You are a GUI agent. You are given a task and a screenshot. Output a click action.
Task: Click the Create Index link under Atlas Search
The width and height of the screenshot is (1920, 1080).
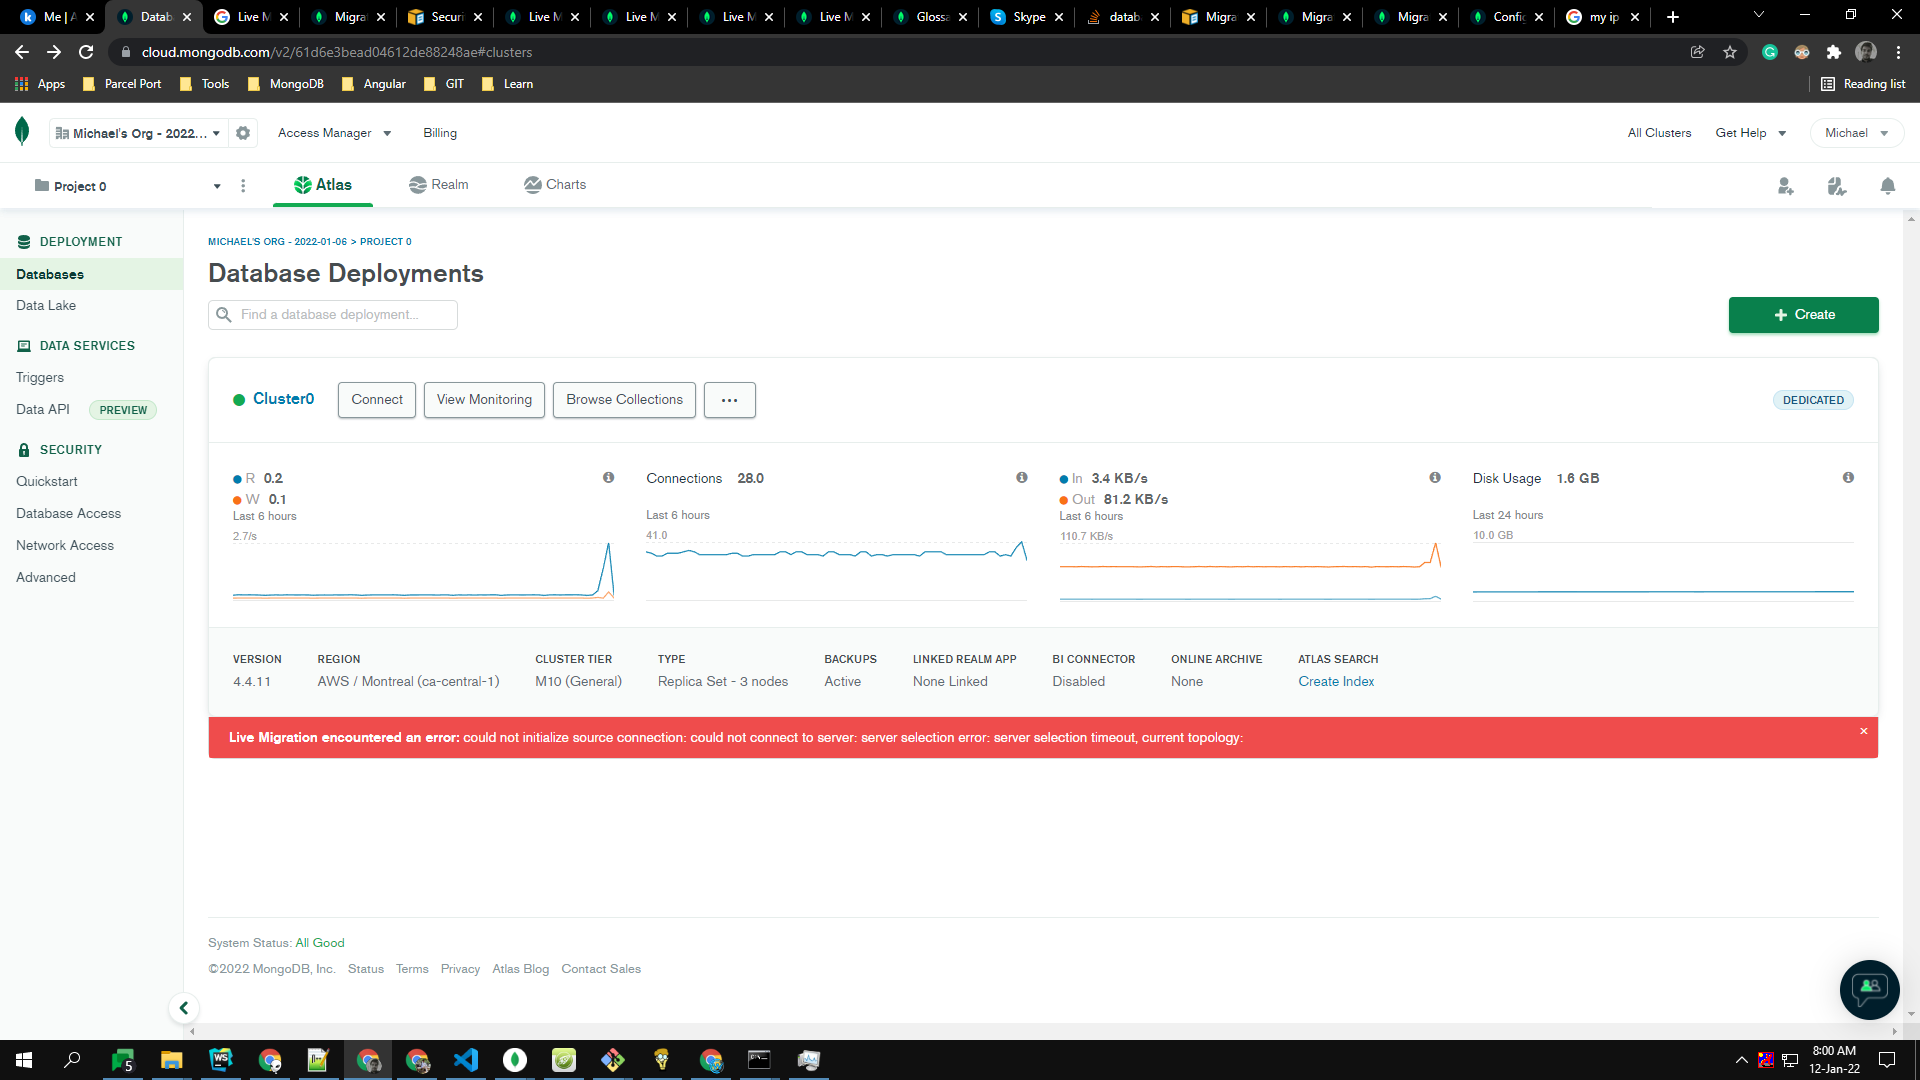pyautogui.click(x=1336, y=681)
